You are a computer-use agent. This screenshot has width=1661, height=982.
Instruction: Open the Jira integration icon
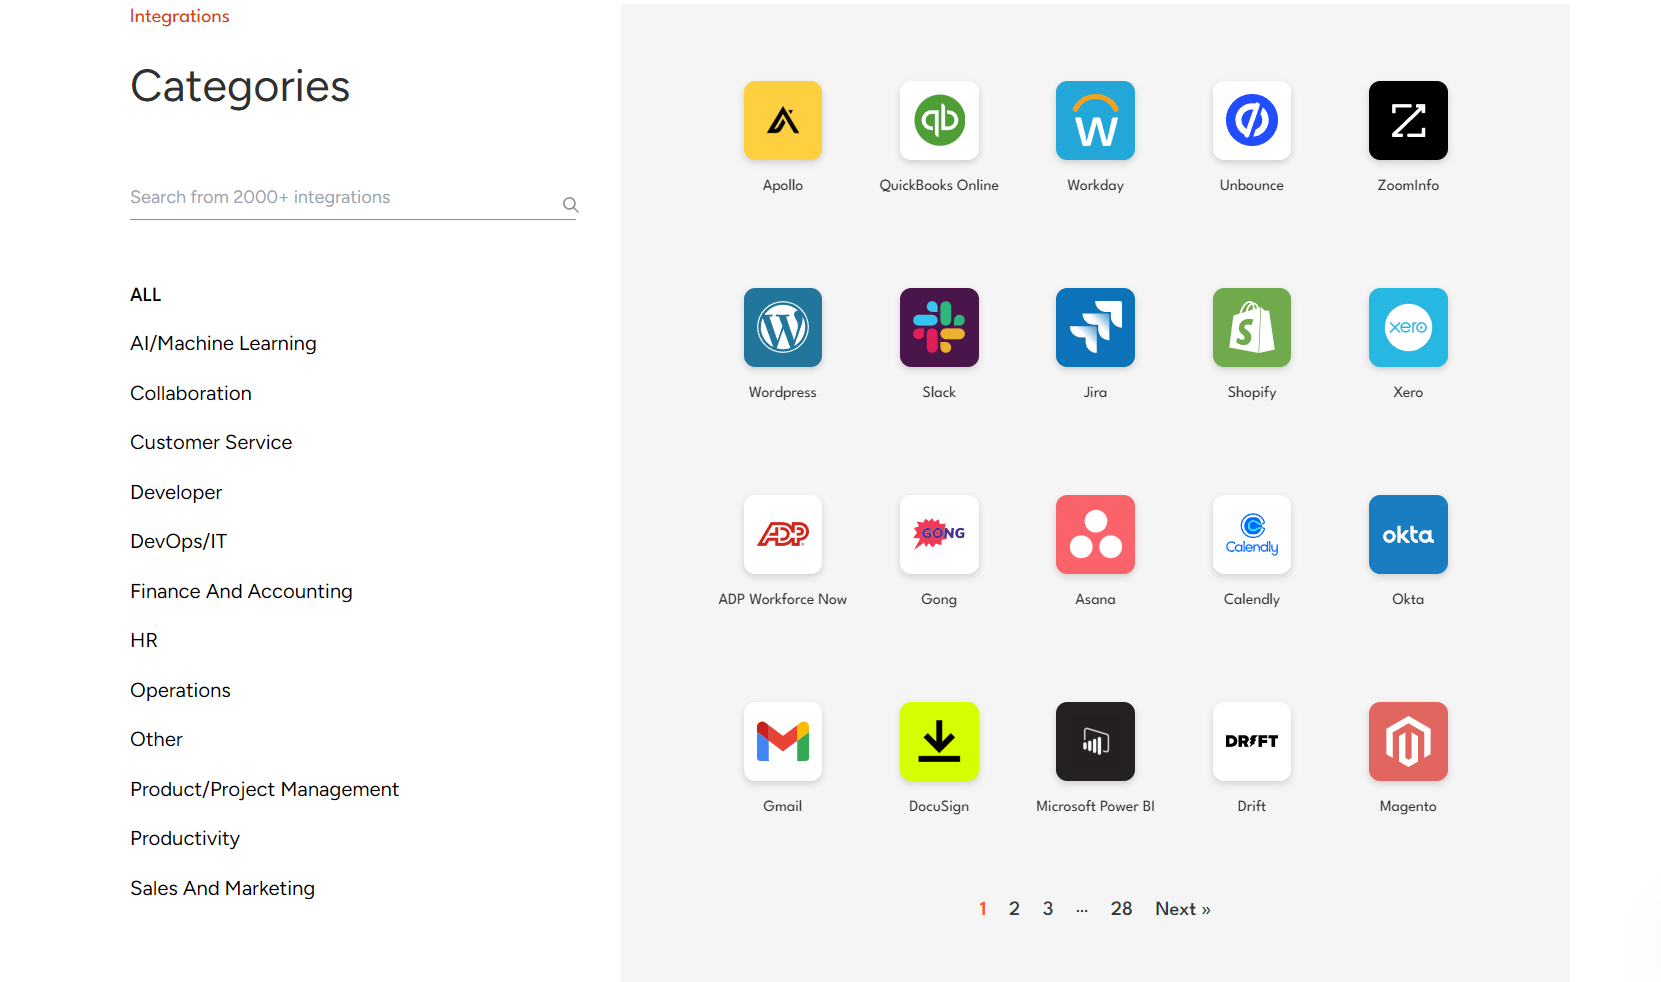[1095, 327]
